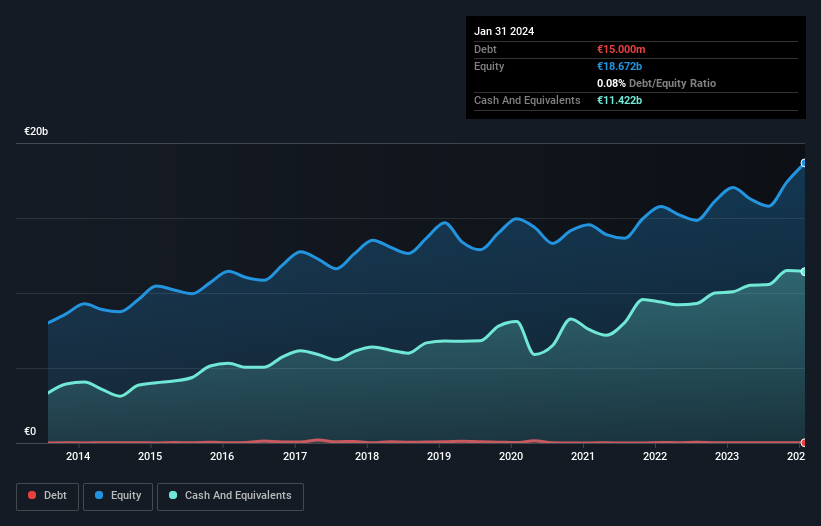The image size is (821, 526).
Task: Click the teal Cash legend dot
Action: (x=173, y=495)
